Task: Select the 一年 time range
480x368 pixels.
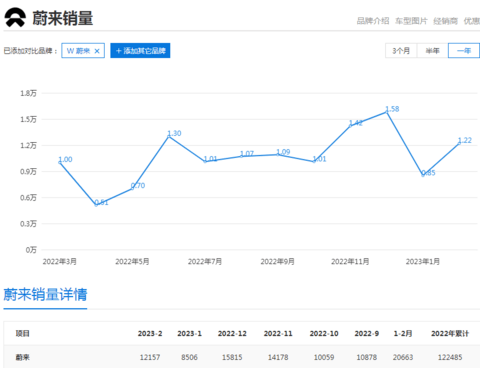Action: coord(464,51)
